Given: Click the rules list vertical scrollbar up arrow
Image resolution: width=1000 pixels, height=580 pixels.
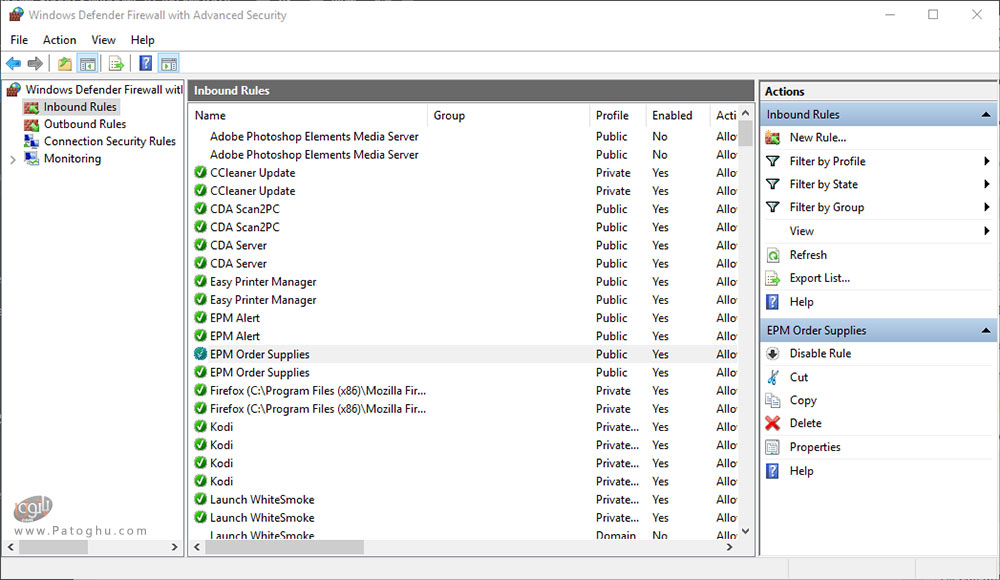Looking at the screenshot, I should [x=746, y=113].
